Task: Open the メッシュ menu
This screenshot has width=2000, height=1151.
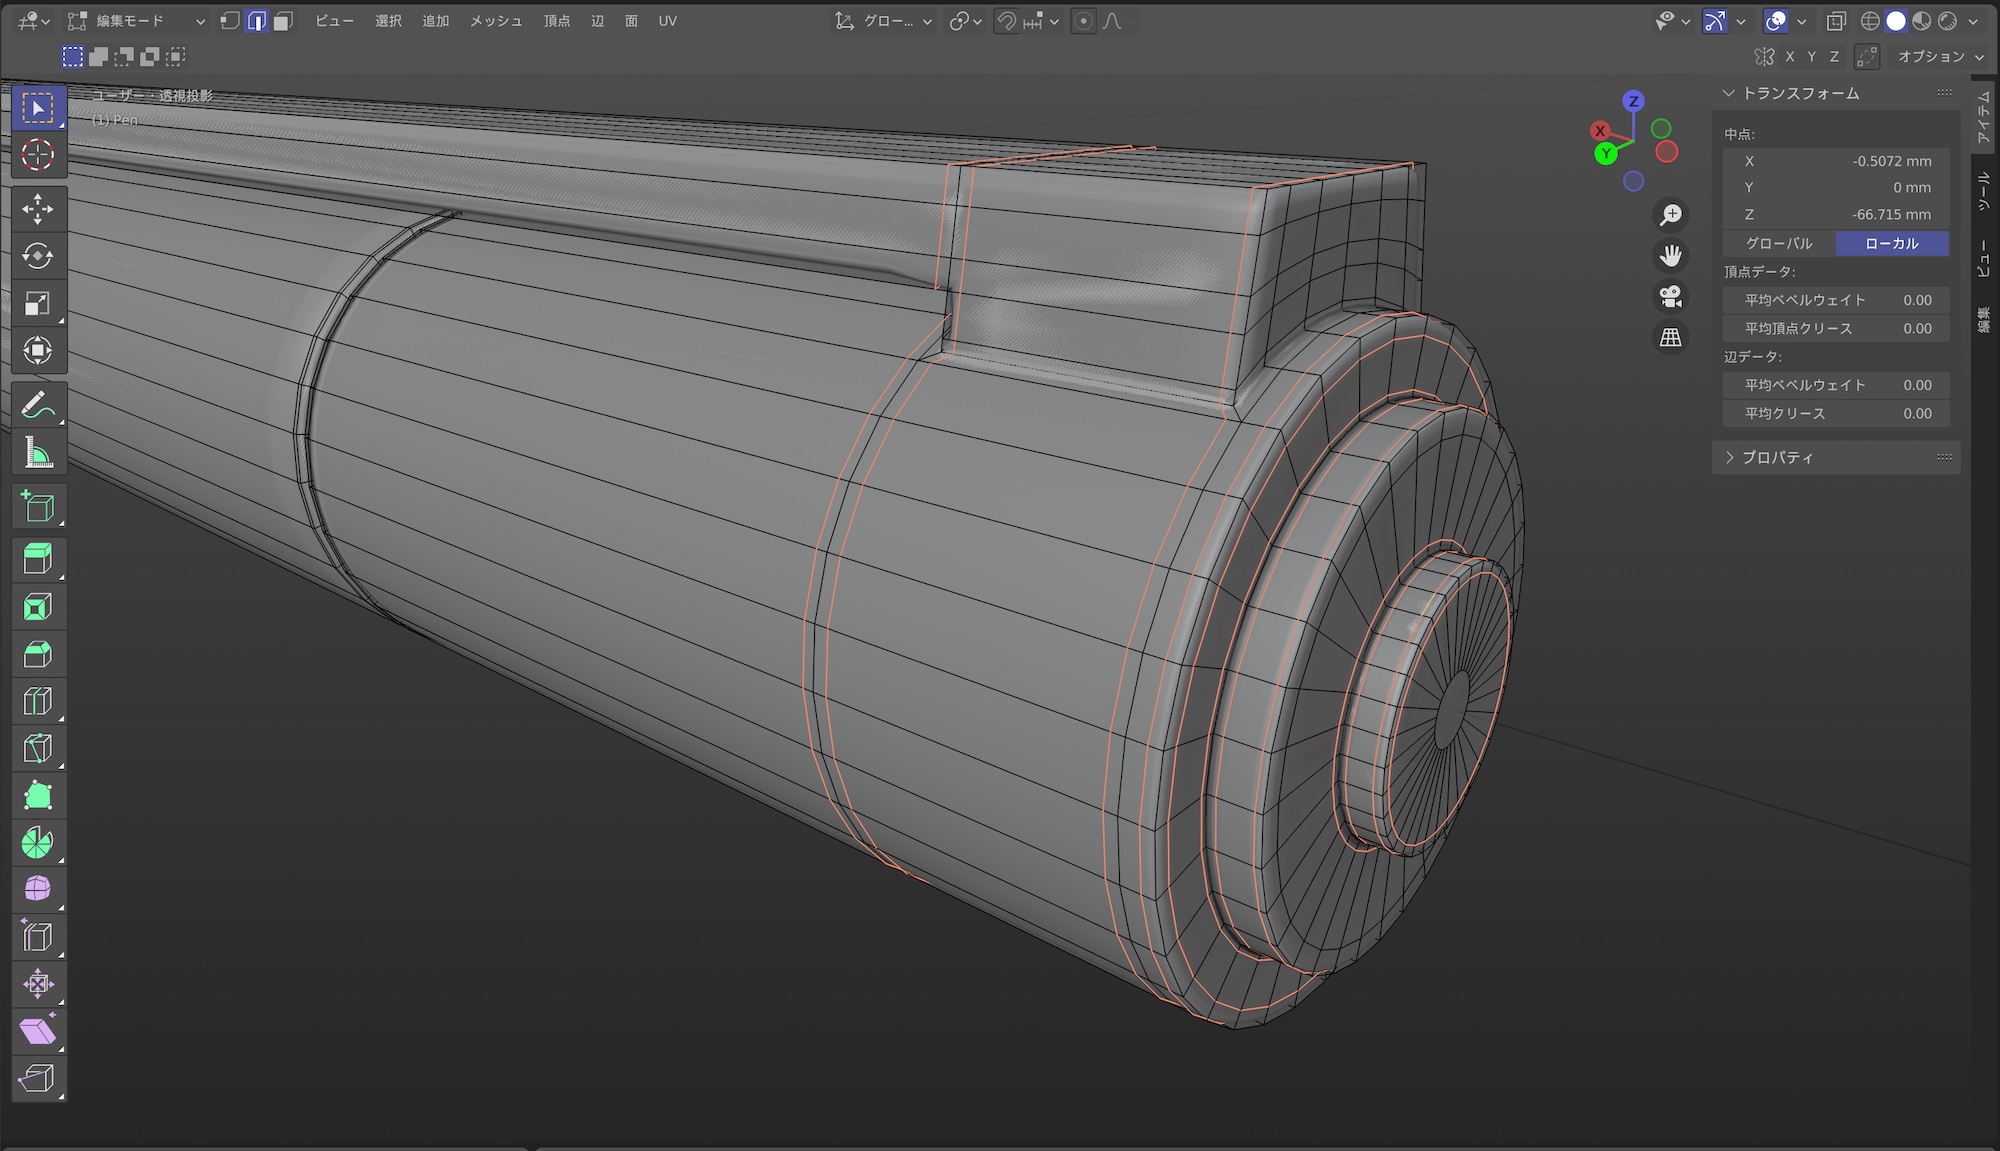Action: tap(496, 21)
